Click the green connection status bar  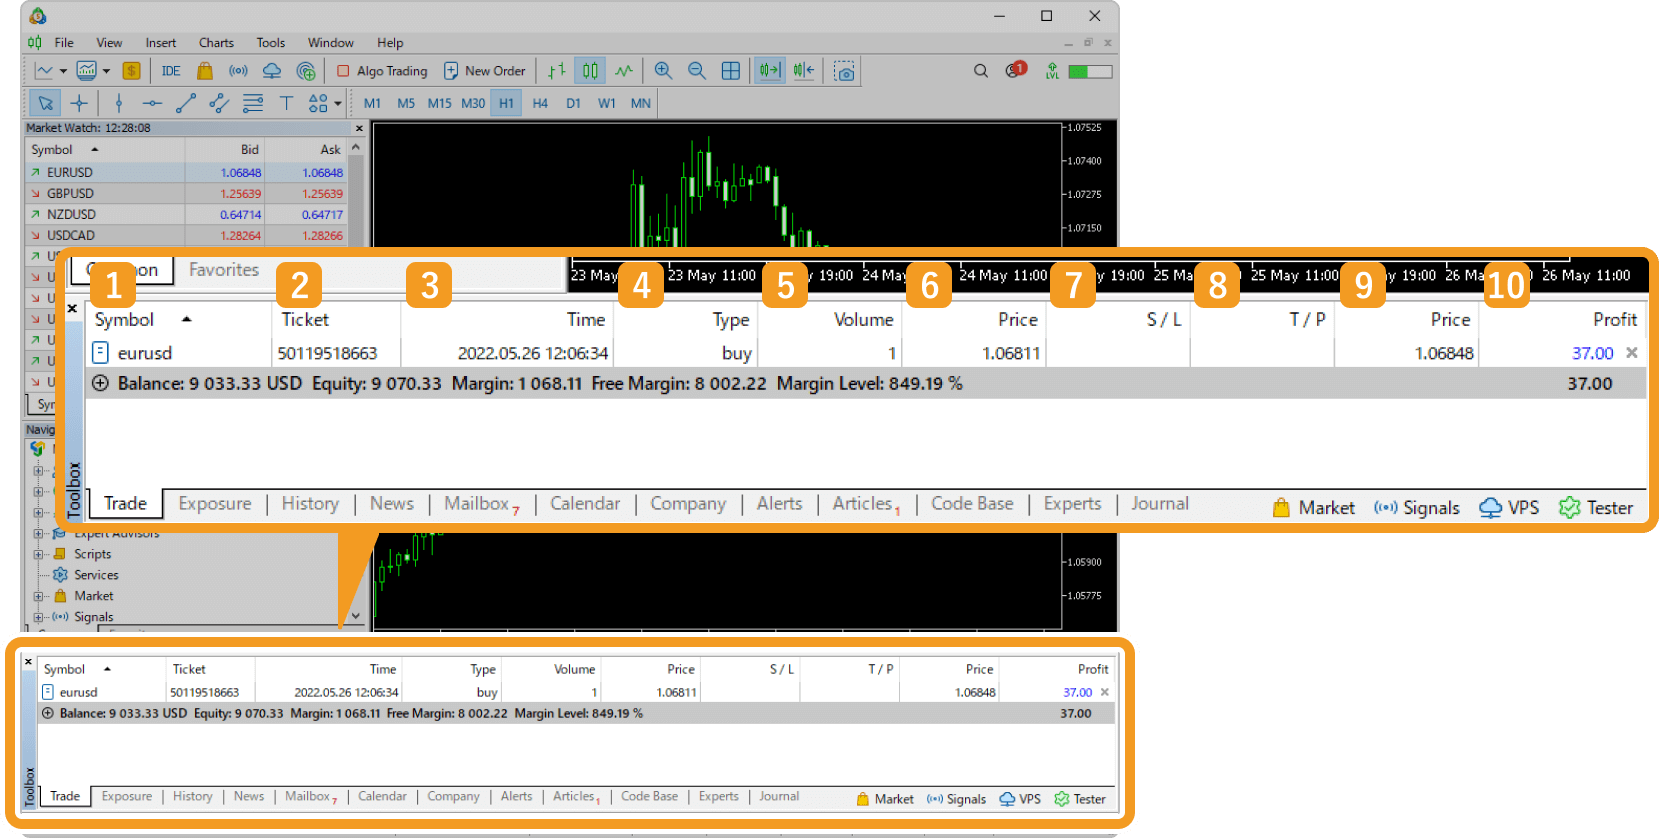coord(1090,71)
